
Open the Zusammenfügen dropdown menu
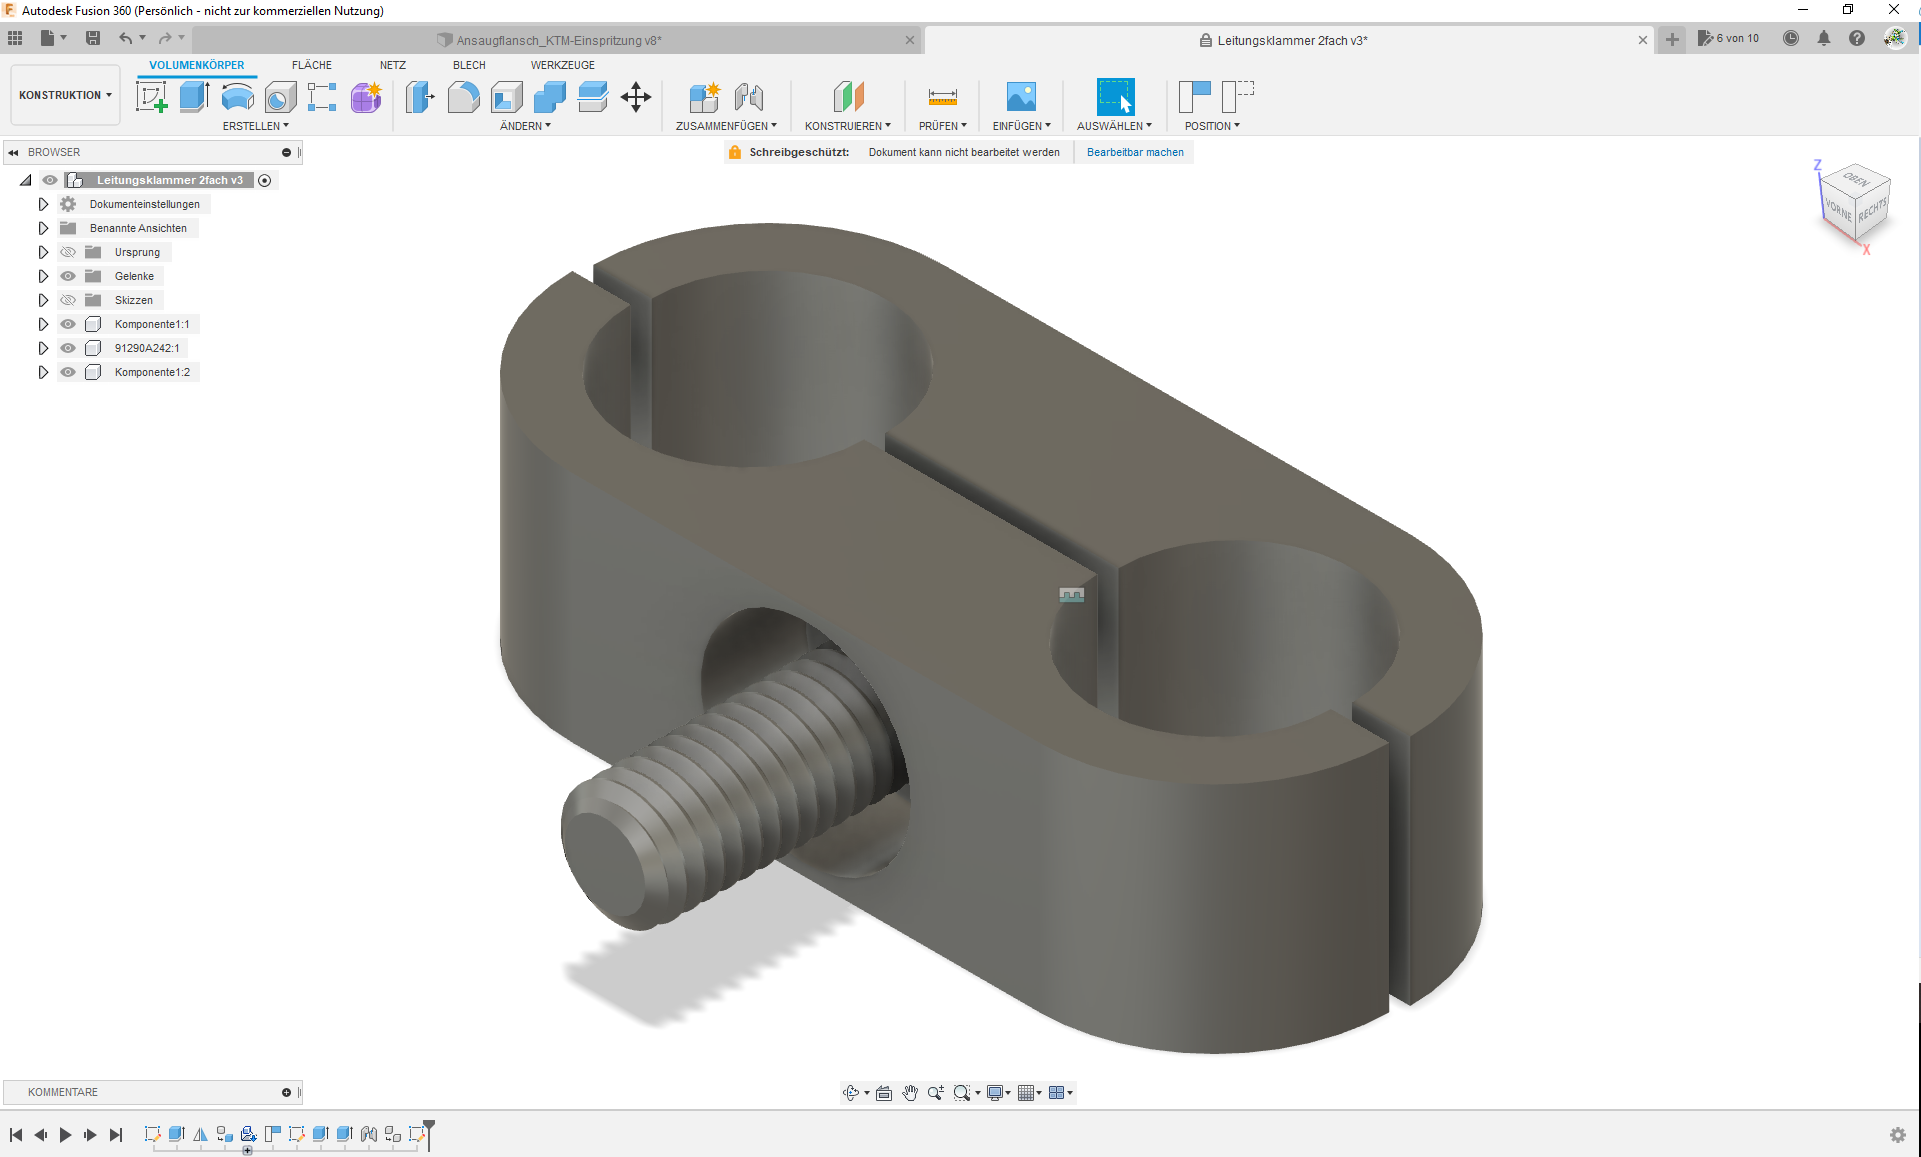(726, 126)
